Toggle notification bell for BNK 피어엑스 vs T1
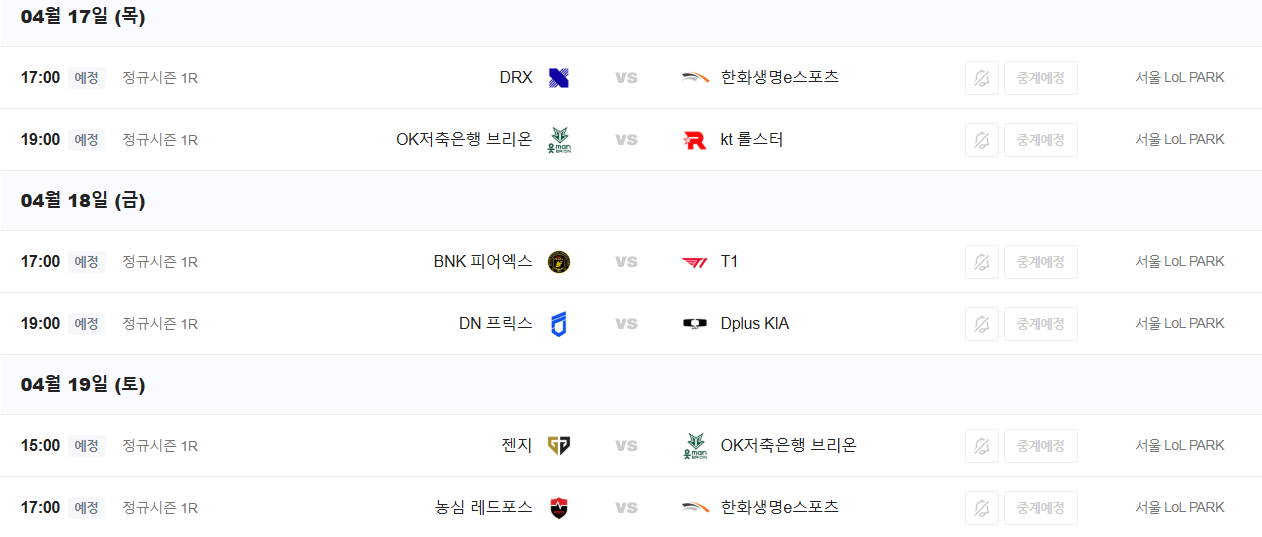The width and height of the screenshot is (1262, 537). [x=982, y=262]
